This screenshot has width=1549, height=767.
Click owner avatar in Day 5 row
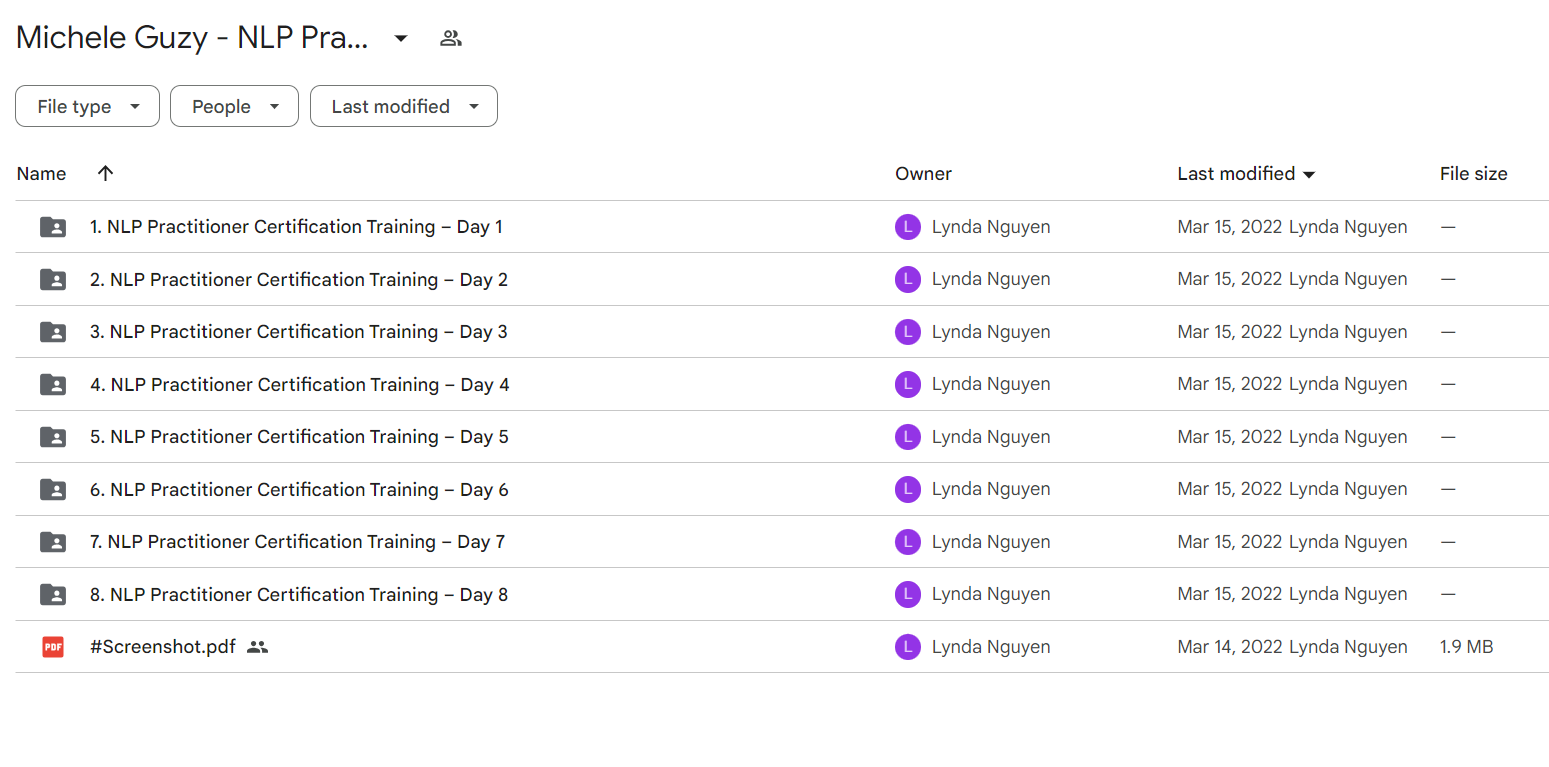[907, 437]
